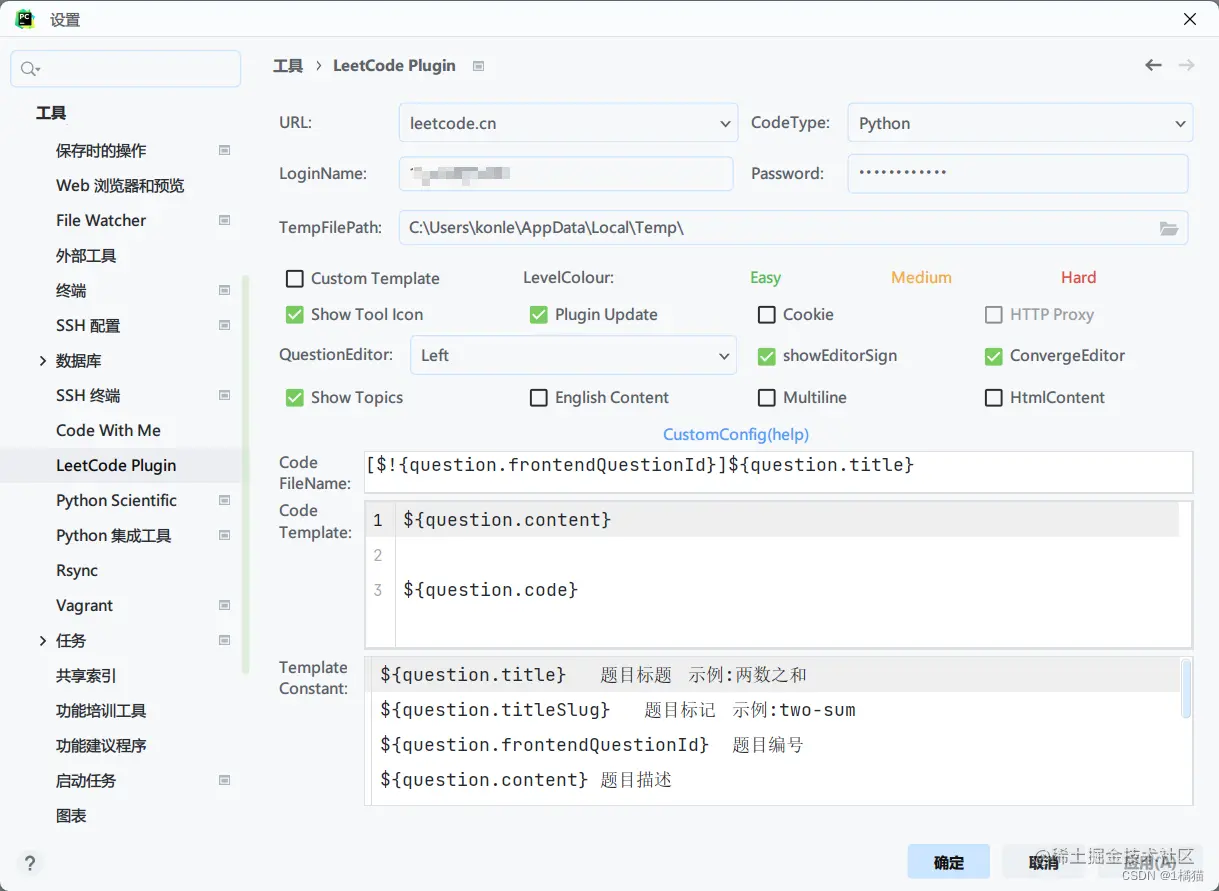Select 共享索引 in the sidebar
Screen dimensions: 1219x891
(86, 675)
